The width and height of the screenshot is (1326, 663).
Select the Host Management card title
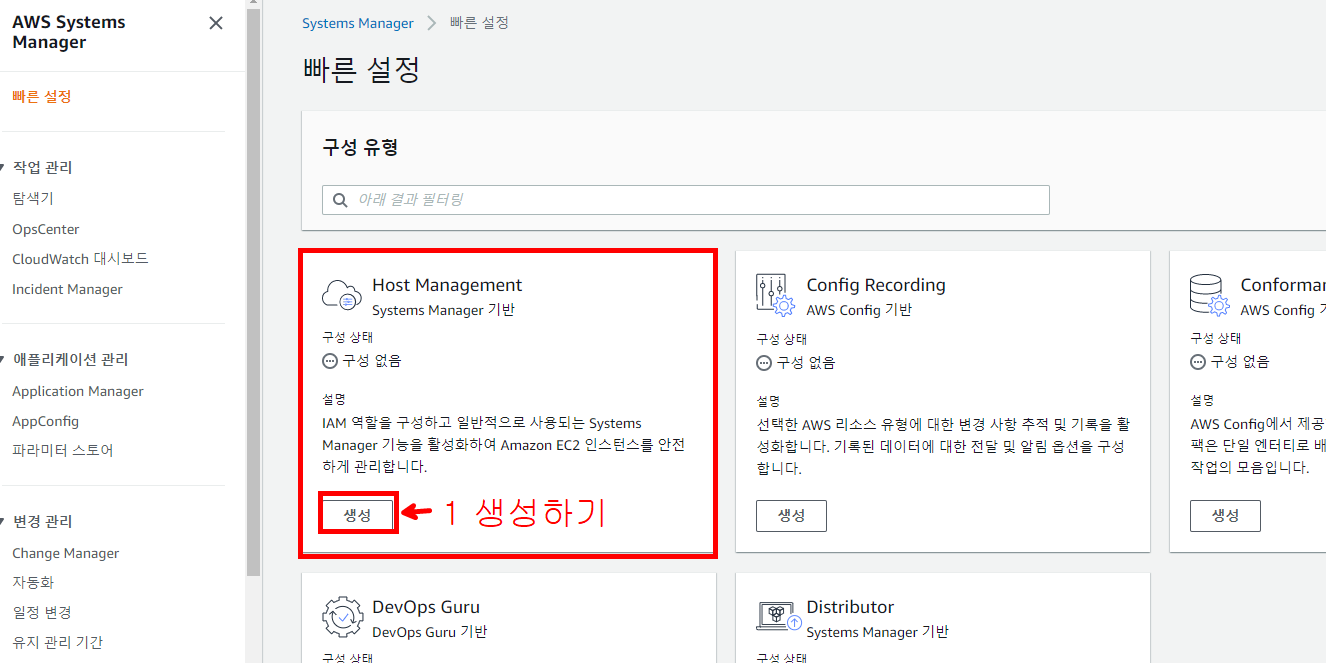click(447, 285)
